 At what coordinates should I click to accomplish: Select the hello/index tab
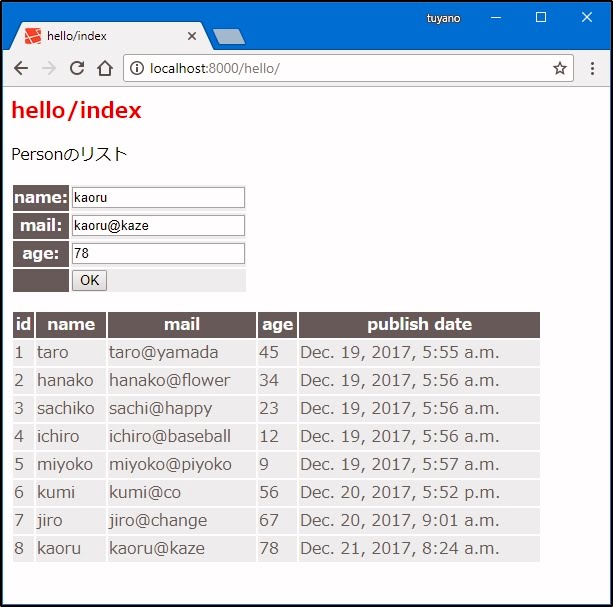[x=100, y=36]
